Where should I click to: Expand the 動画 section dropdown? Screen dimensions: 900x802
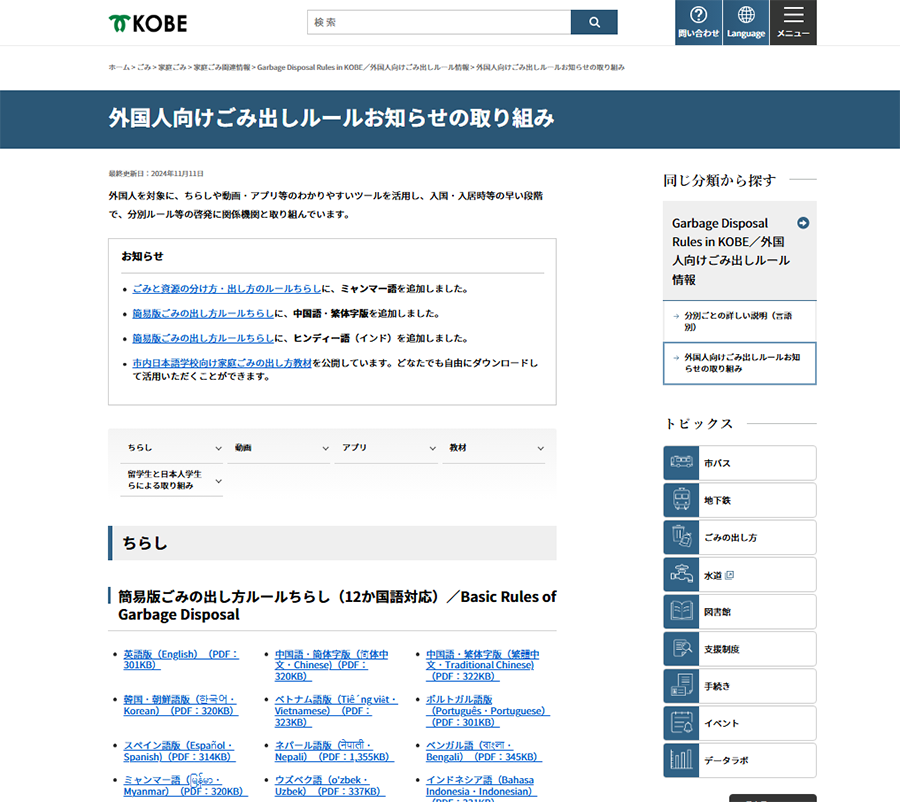(x=280, y=448)
